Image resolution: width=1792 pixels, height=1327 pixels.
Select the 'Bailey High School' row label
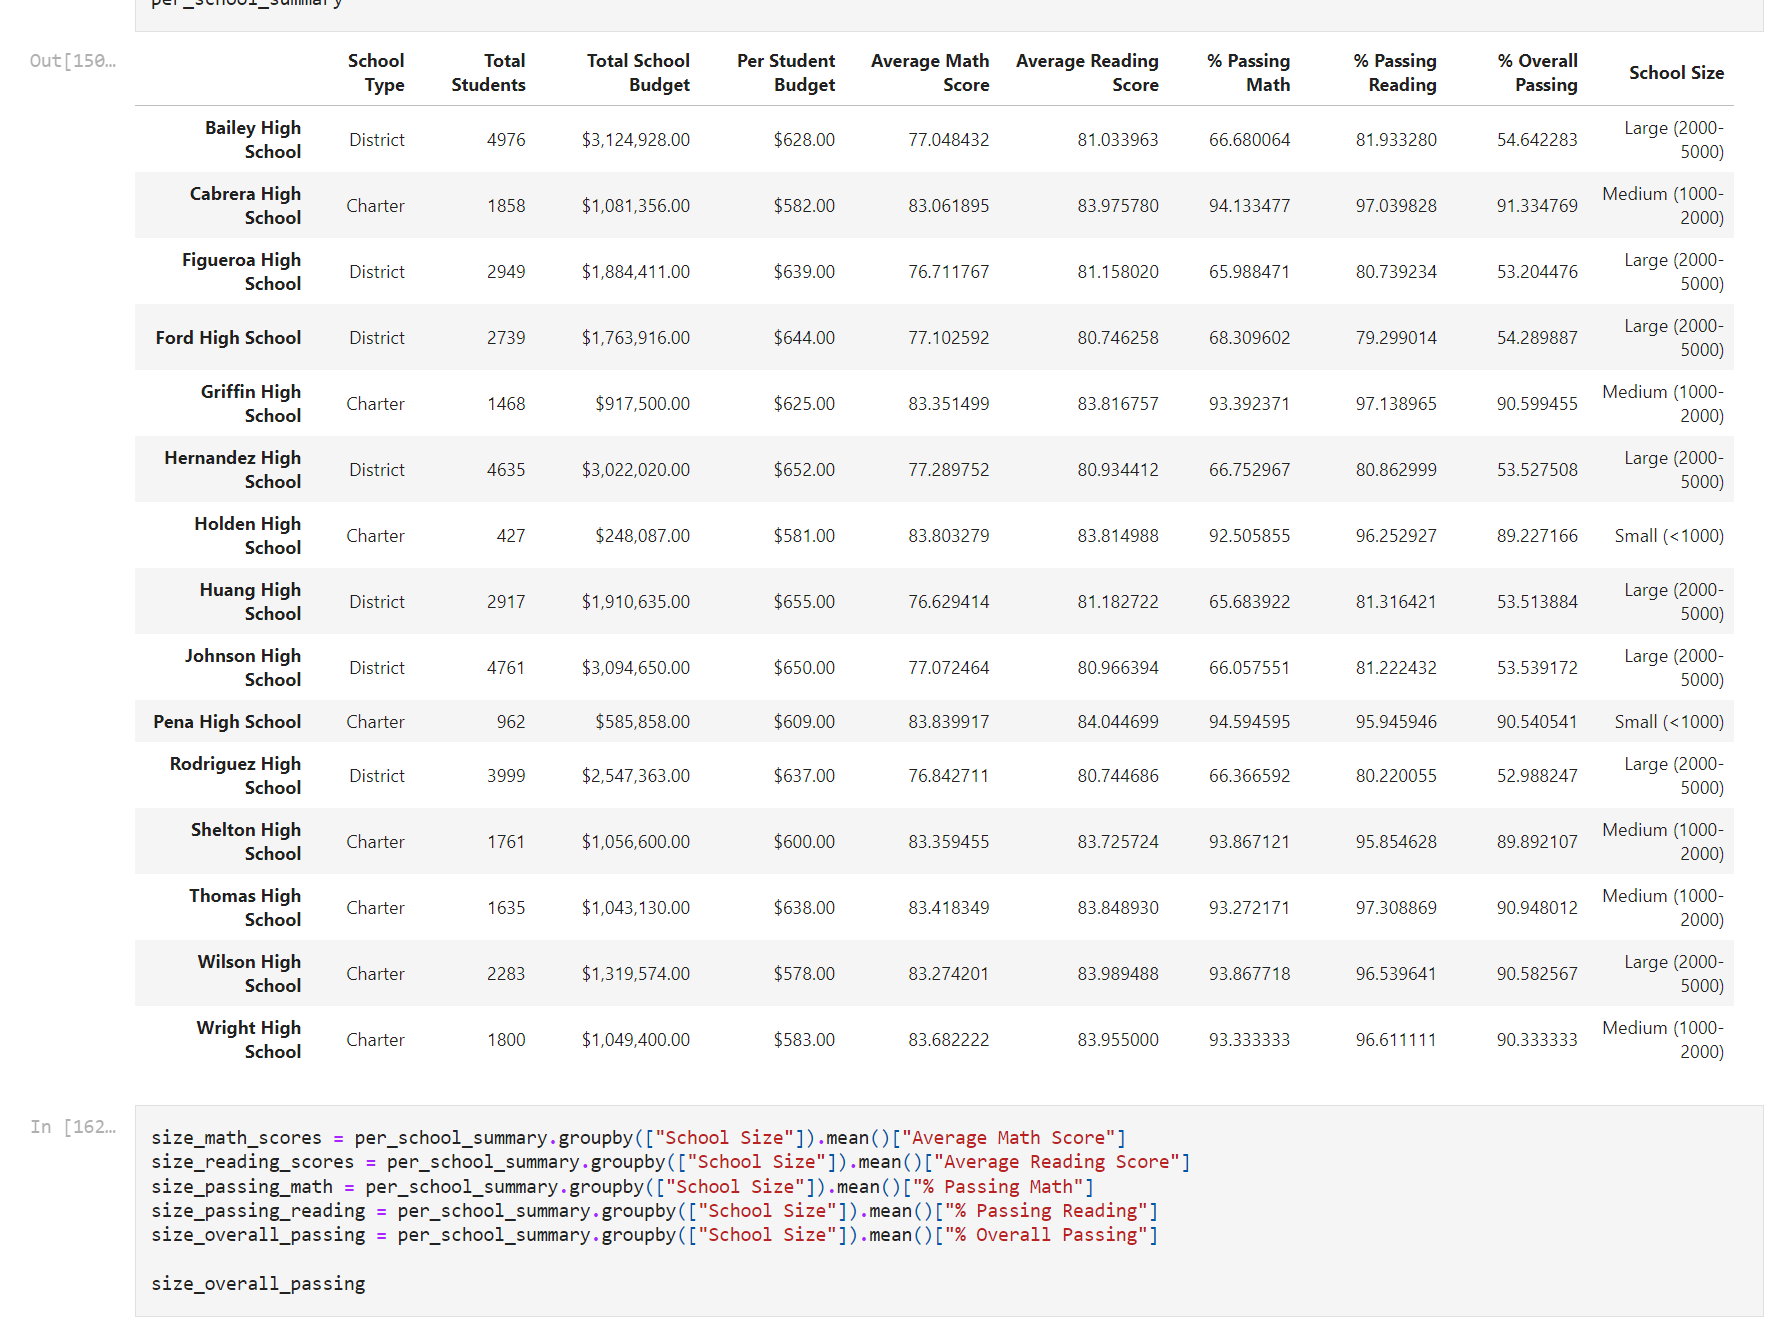pos(253,140)
